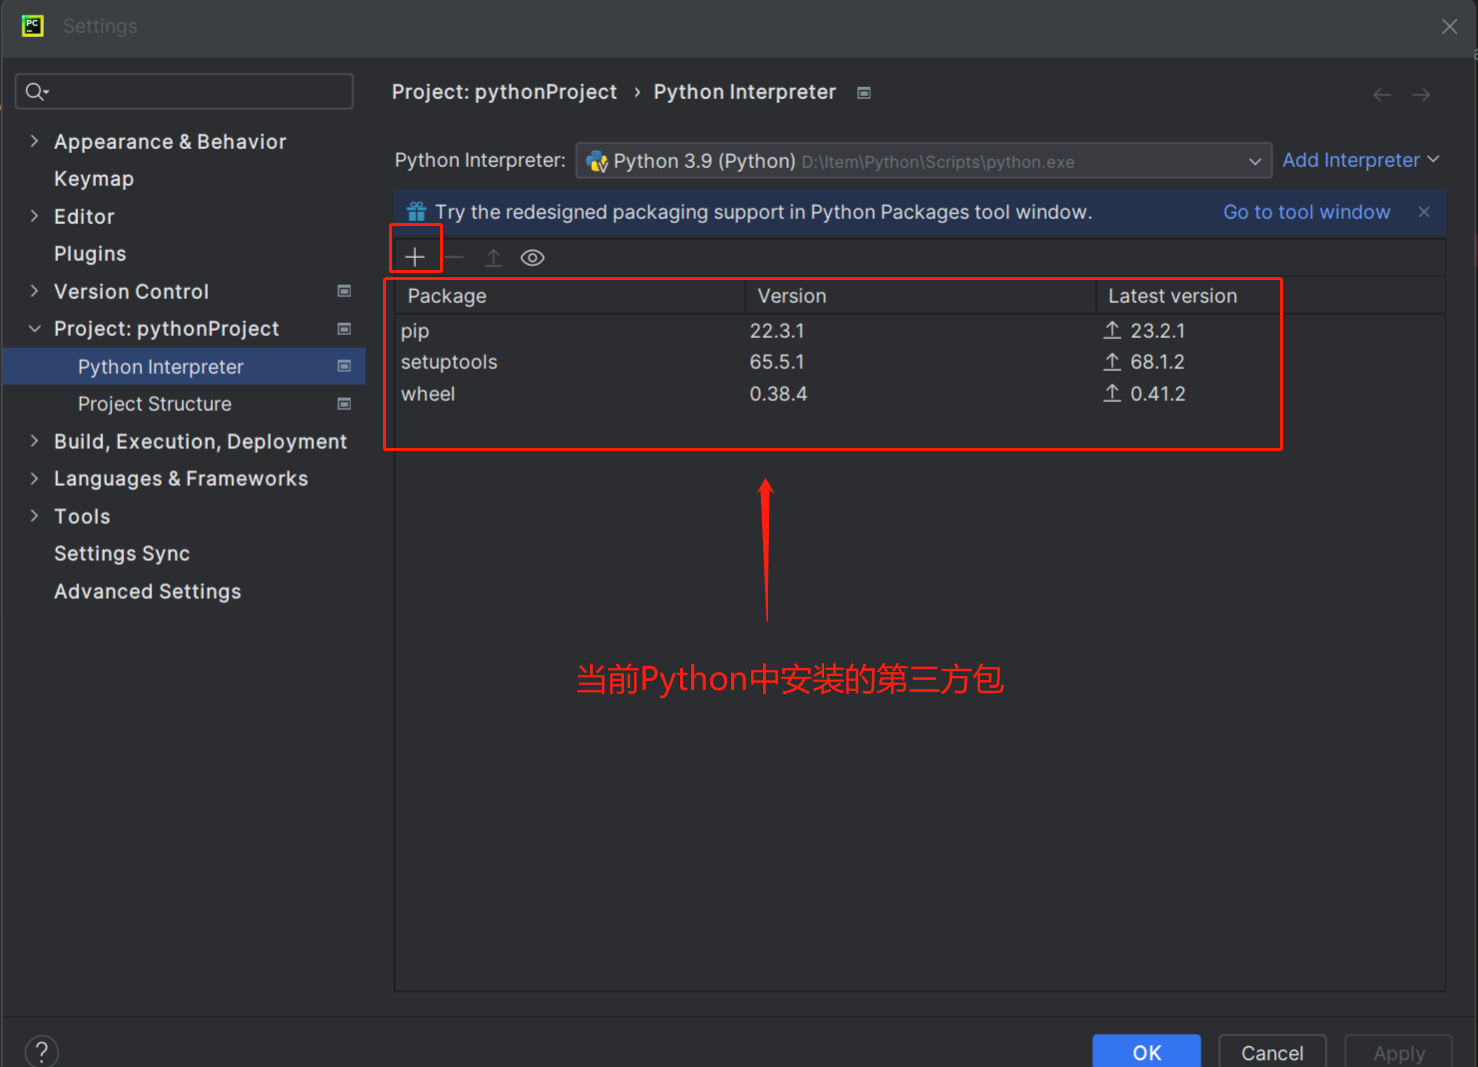Click the minus icon to uninstall a package

click(x=454, y=257)
